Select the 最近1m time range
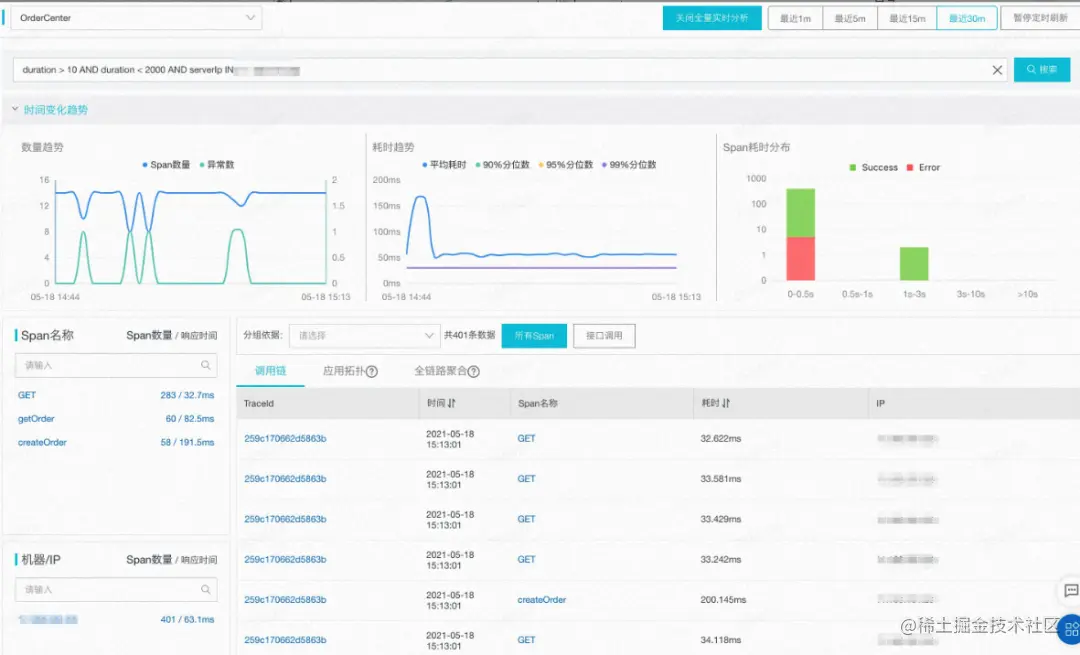This screenshot has width=1080, height=655. point(795,19)
